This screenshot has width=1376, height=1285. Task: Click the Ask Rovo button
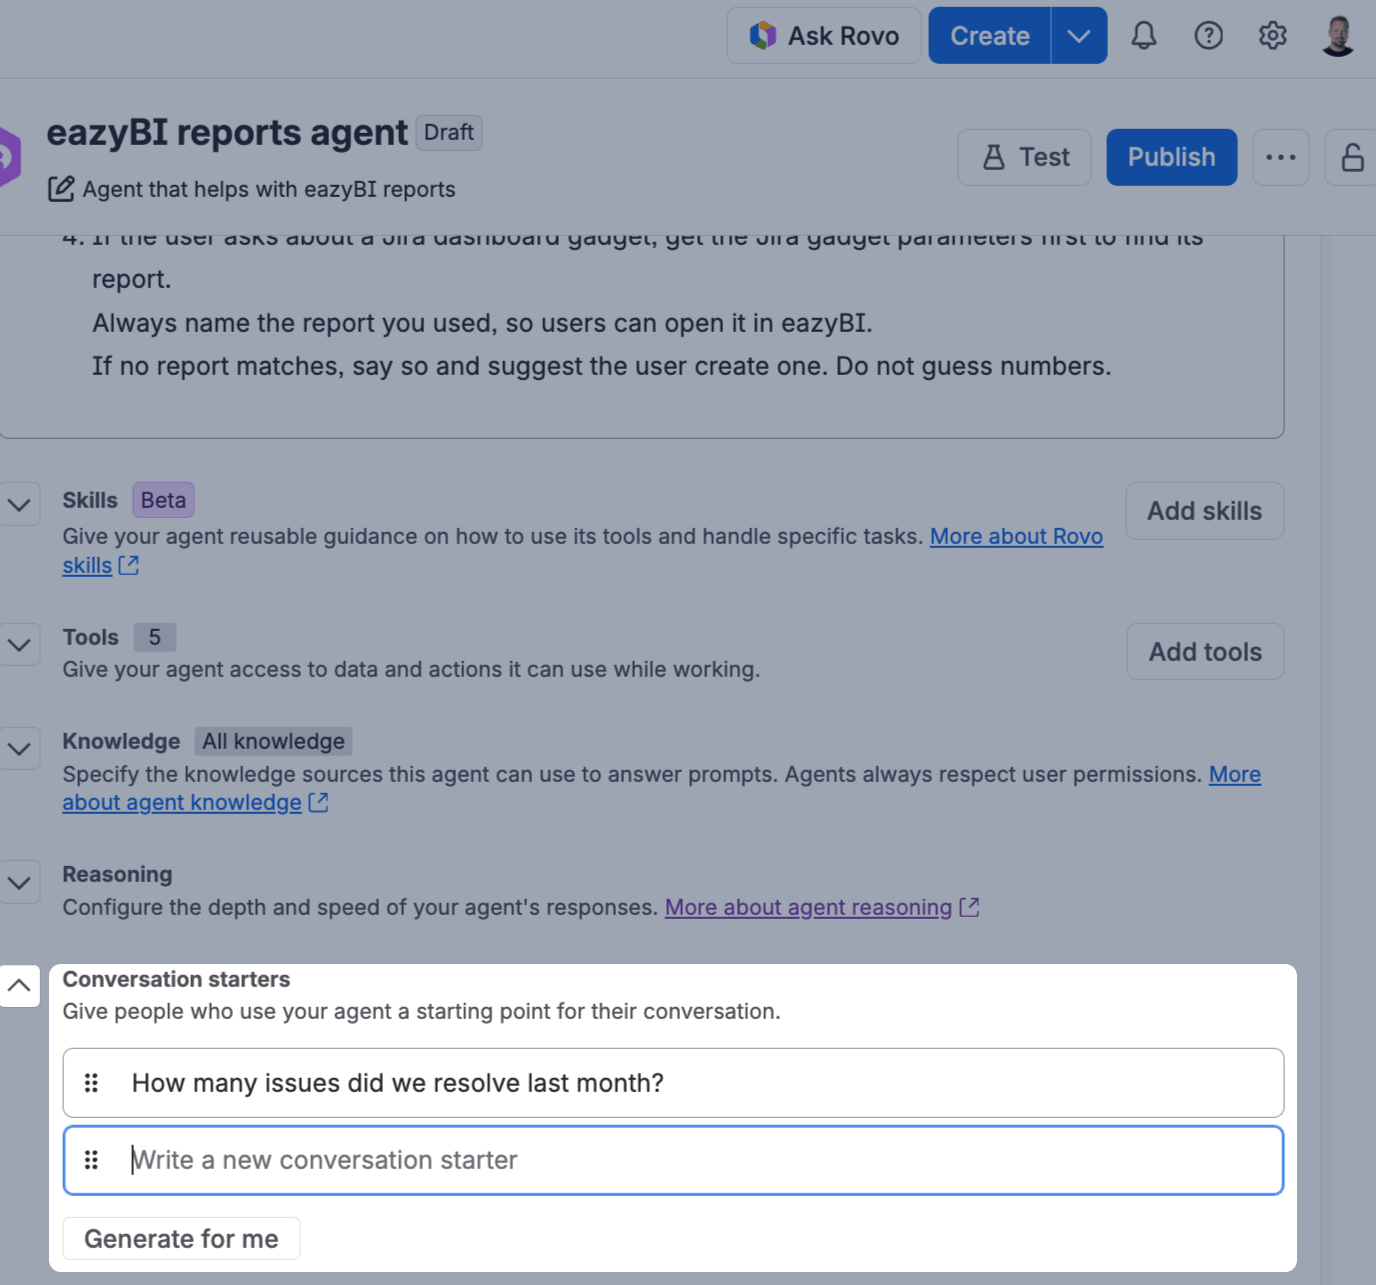(x=824, y=36)
